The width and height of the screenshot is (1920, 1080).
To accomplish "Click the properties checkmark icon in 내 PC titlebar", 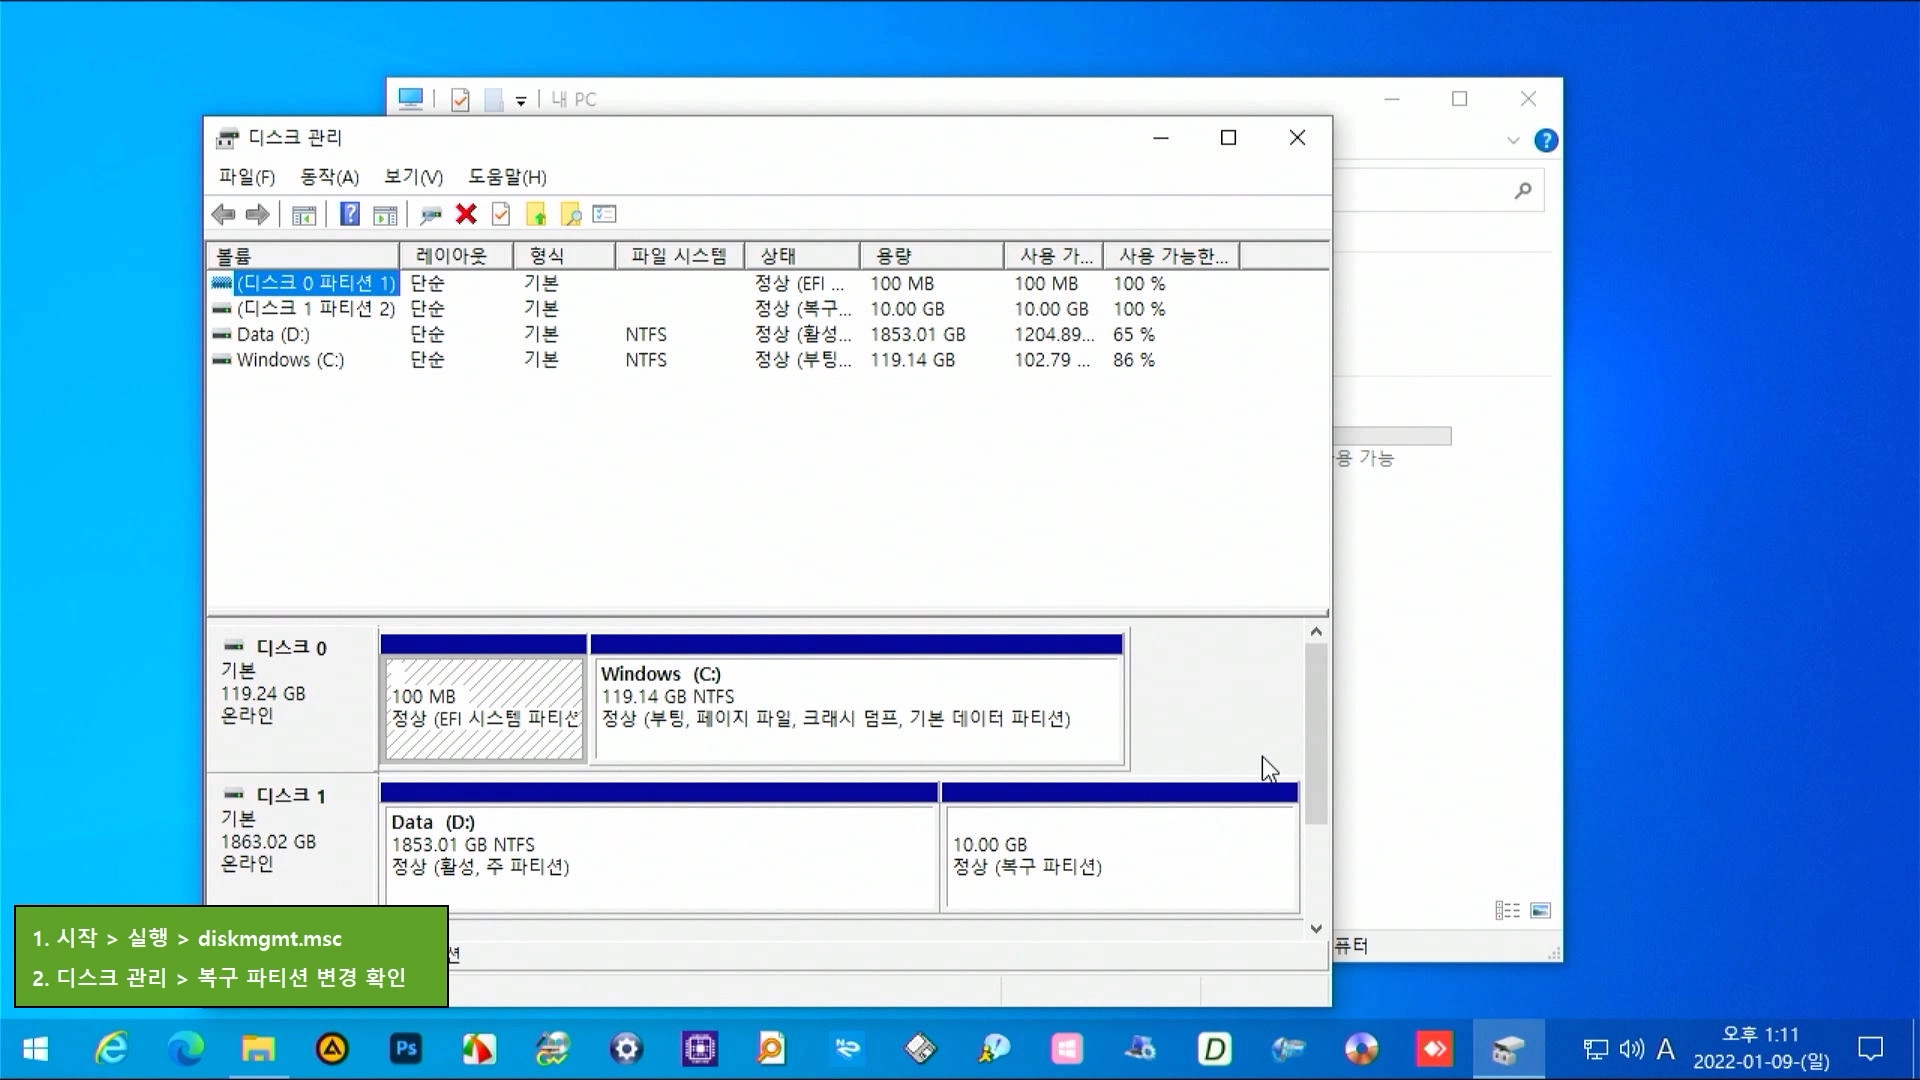I will 460,100.
